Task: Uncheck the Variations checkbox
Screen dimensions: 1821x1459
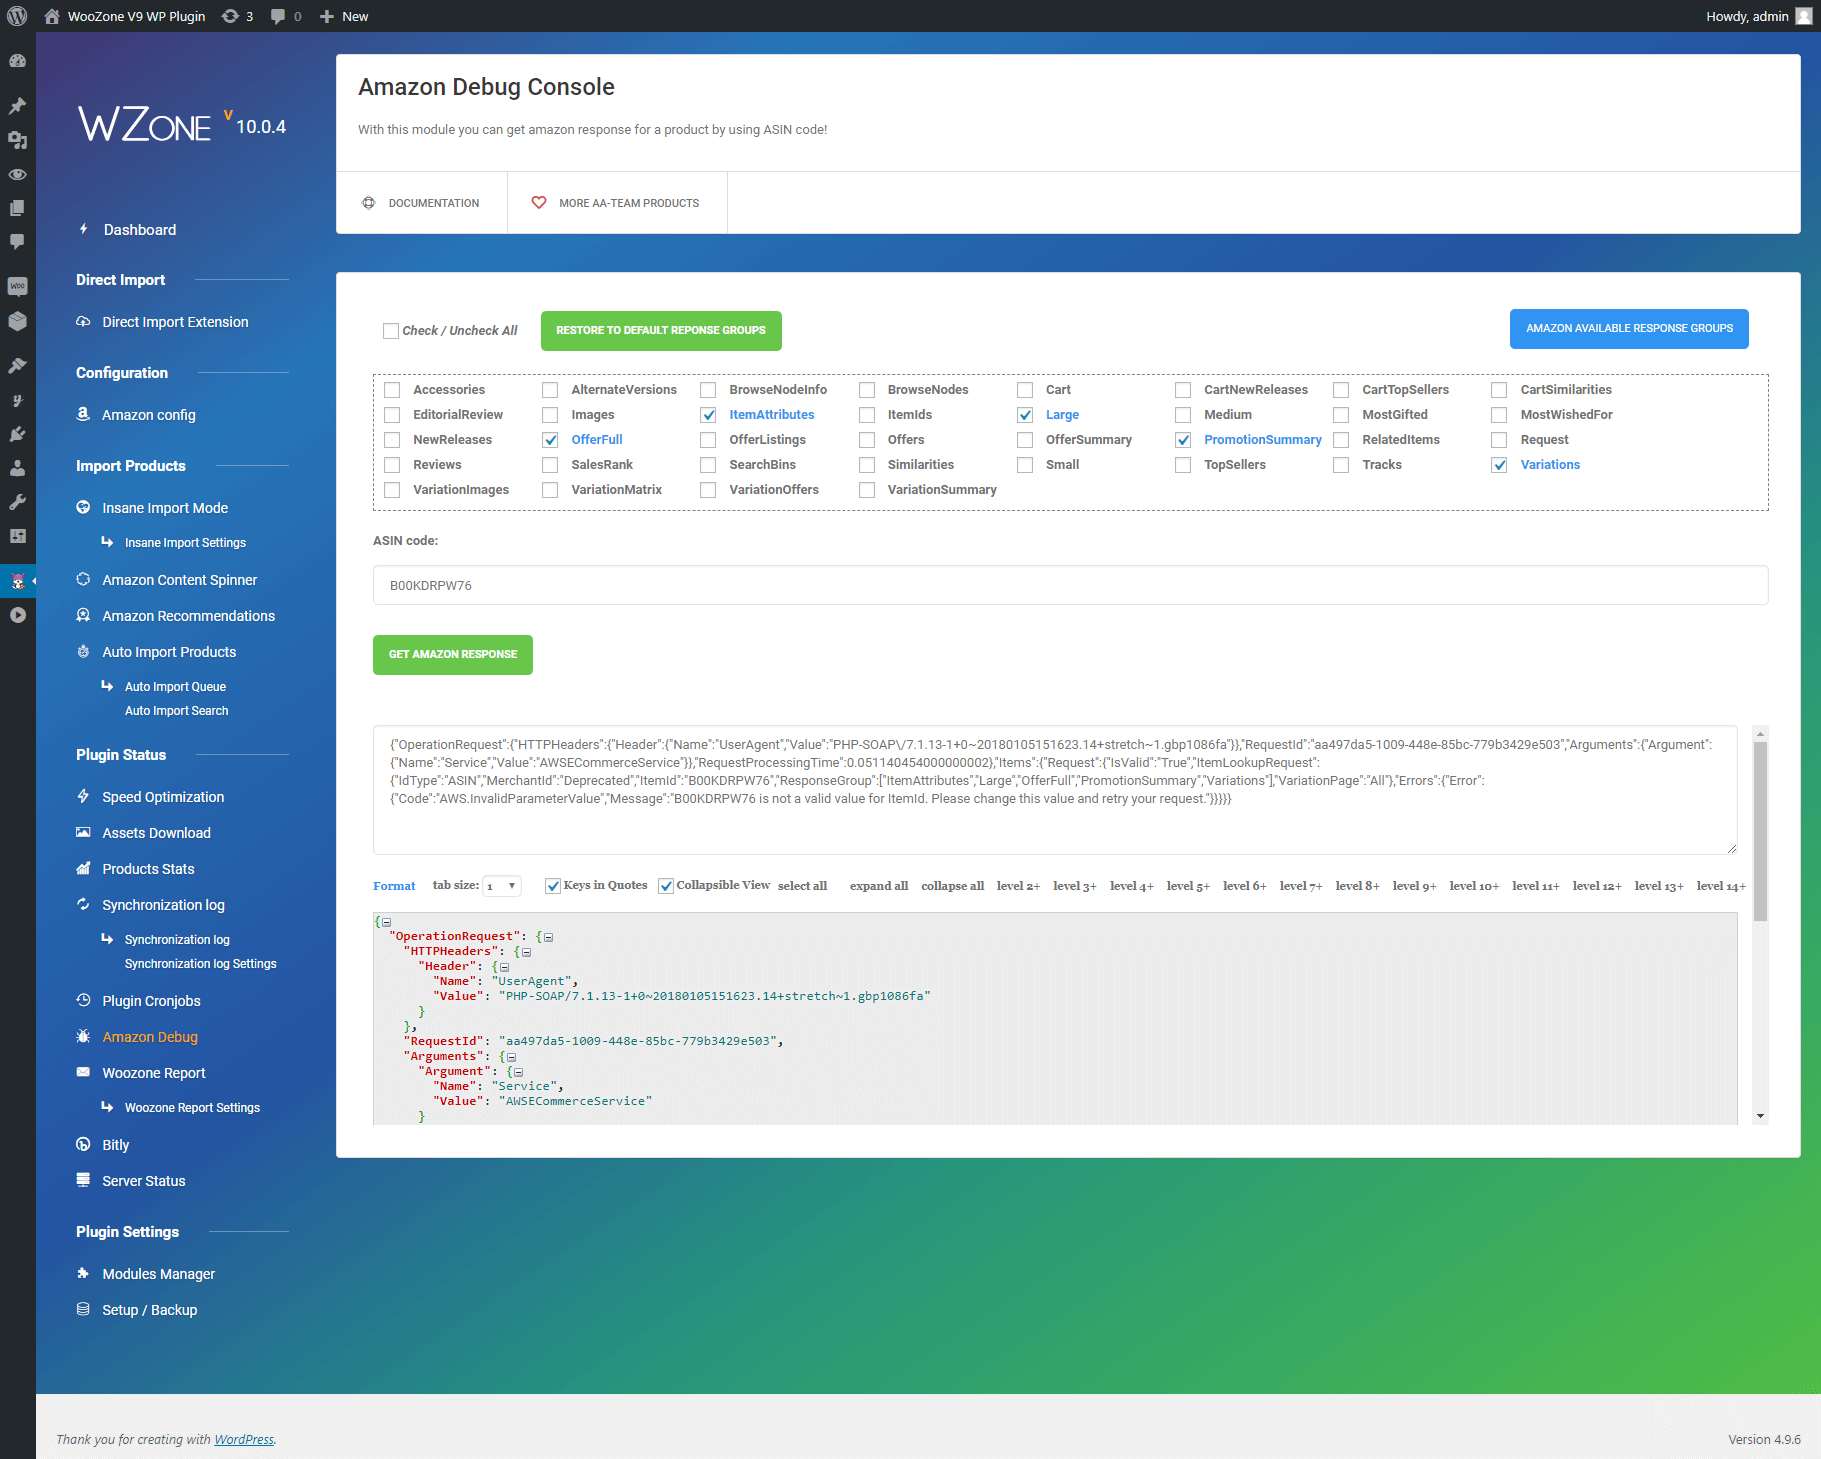Action: (1499, 465)
